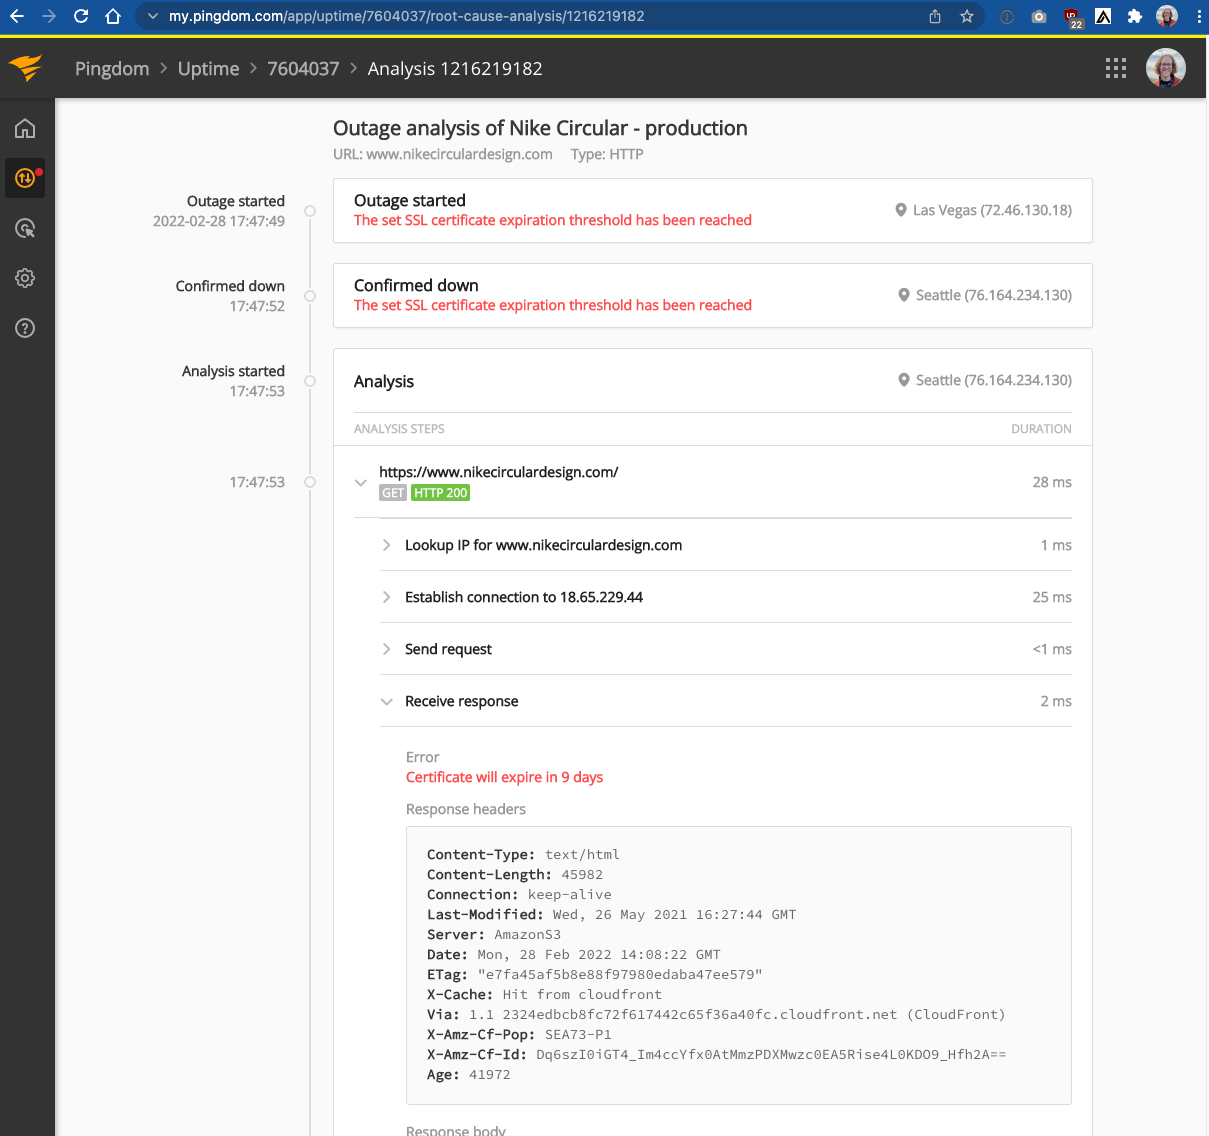This screenshot has height=1136, width=1209.
Task: Open the address bar site-info dropdown chevron
Action: (x=153, y=16)
